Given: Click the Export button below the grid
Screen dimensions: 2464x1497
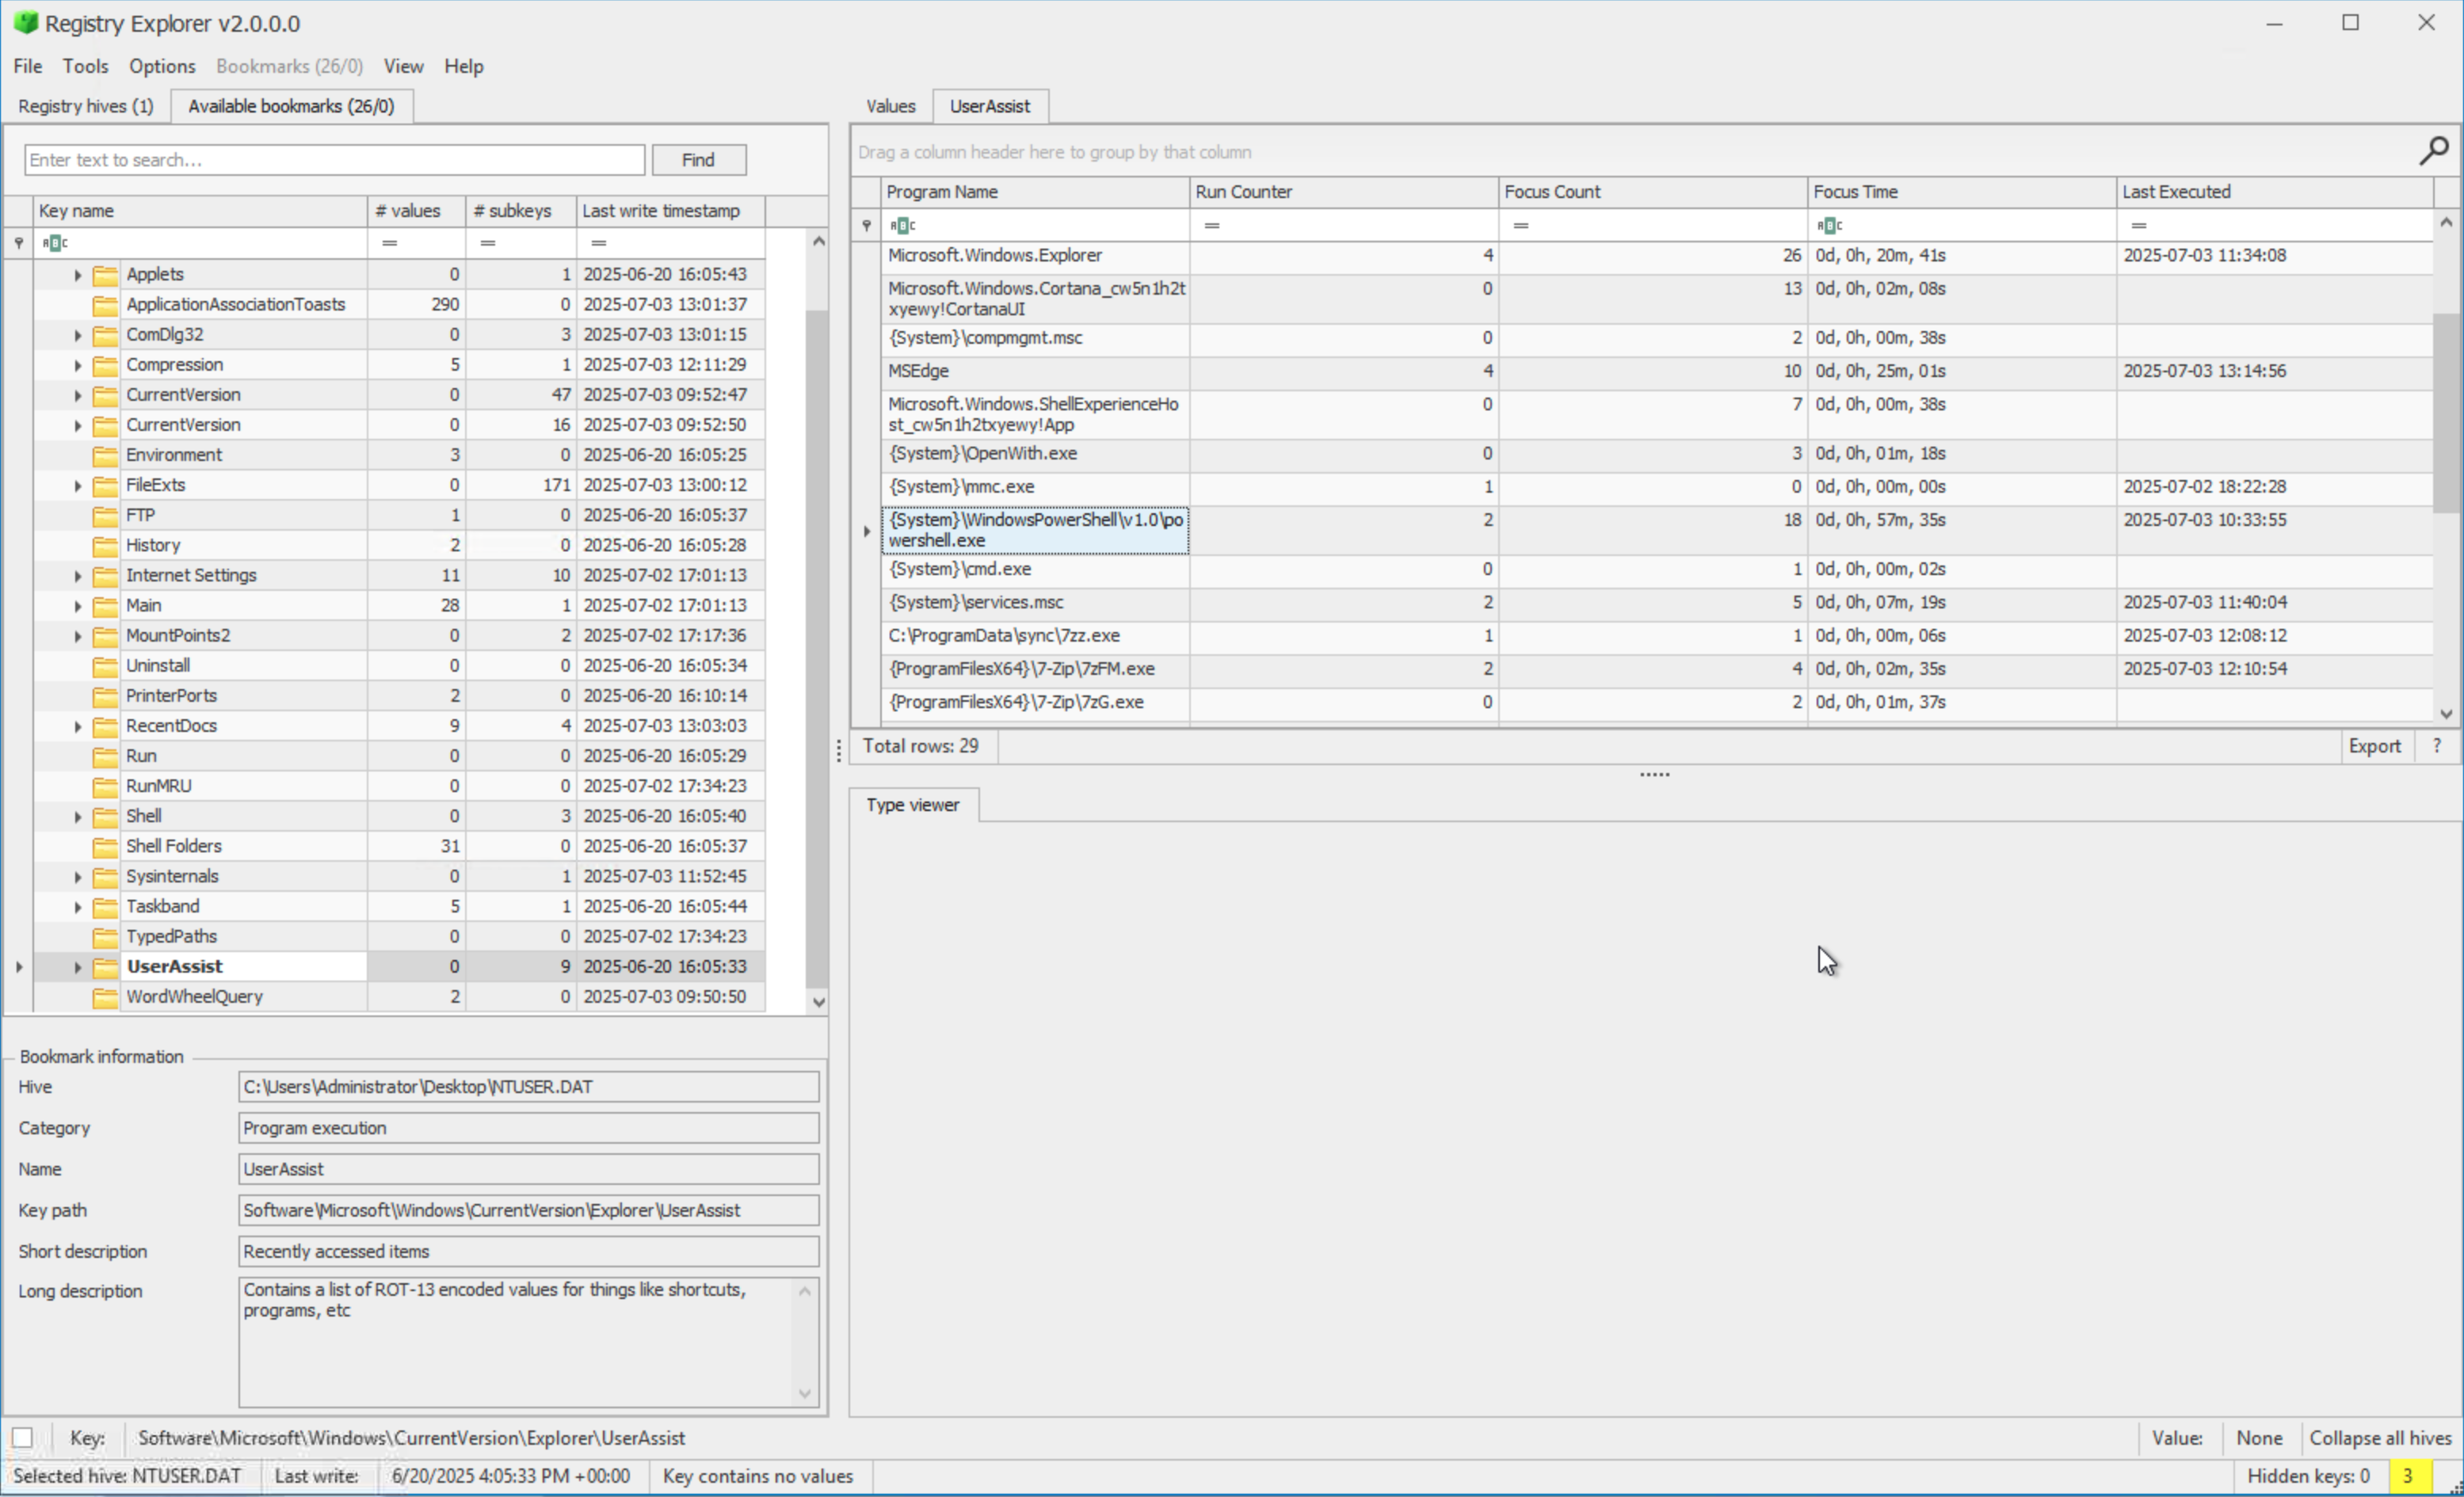Looking at the screenshot, I should 2375,745.
